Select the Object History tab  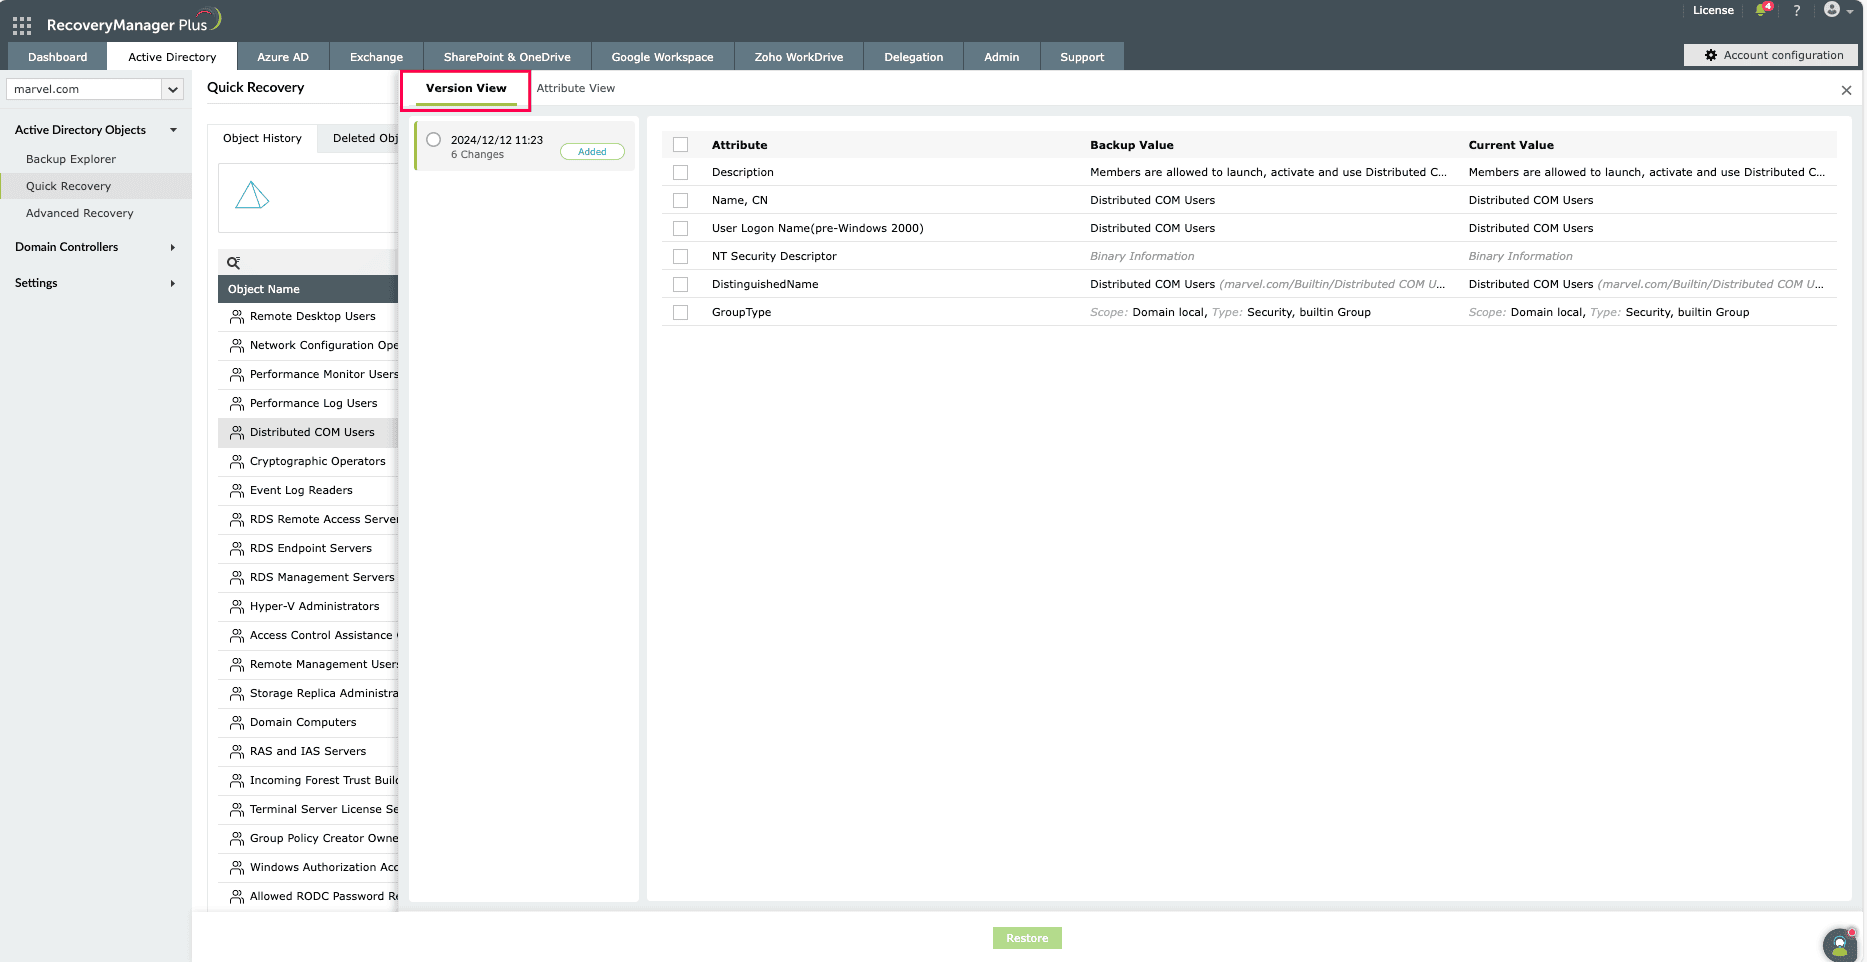tap(262, 138)
